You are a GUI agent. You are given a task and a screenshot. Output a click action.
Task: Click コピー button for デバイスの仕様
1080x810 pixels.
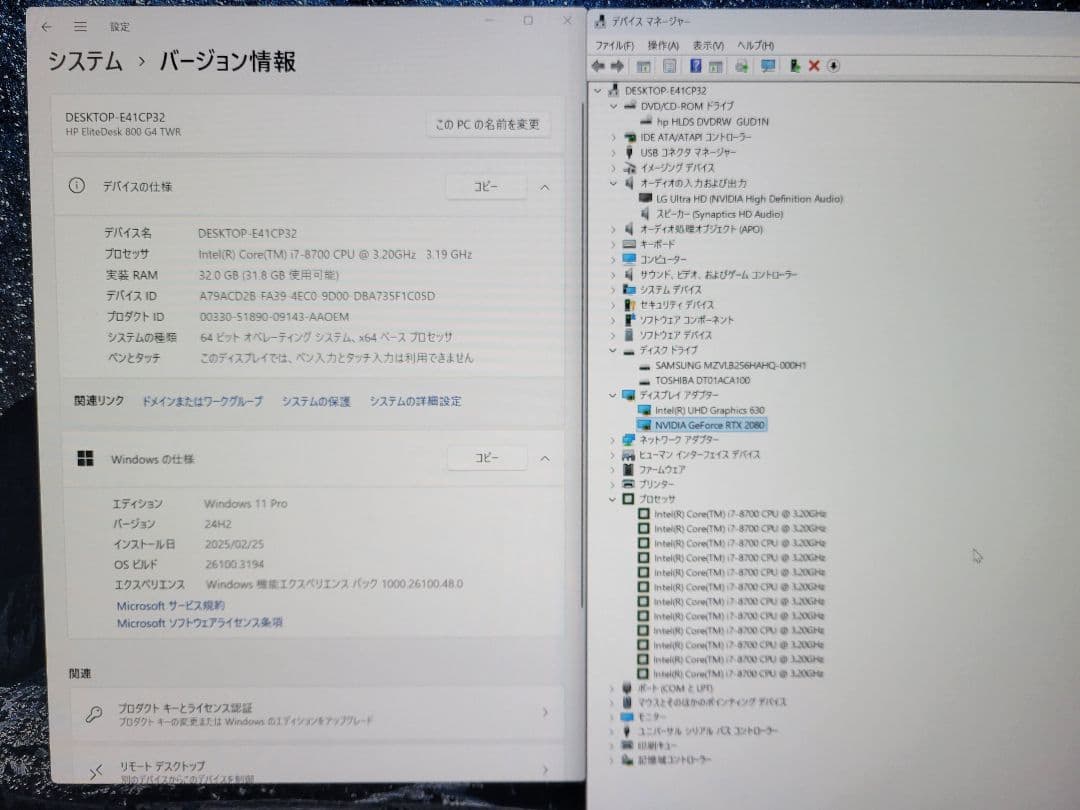click(x=486, y=187)
